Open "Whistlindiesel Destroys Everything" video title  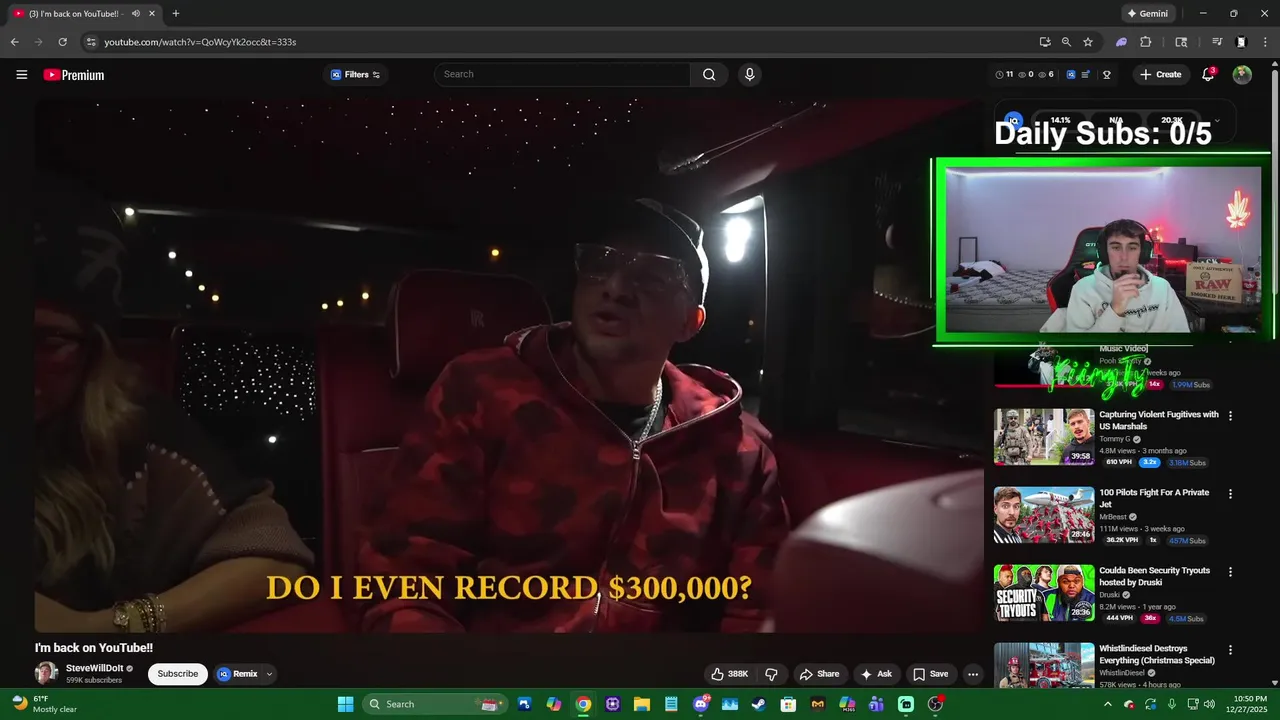tap(1157, 654)
